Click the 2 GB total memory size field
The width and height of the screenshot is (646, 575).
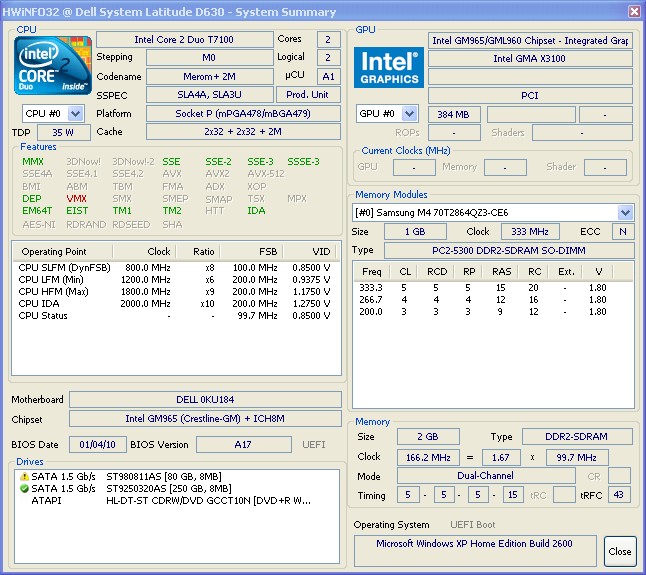pos(428,437)
